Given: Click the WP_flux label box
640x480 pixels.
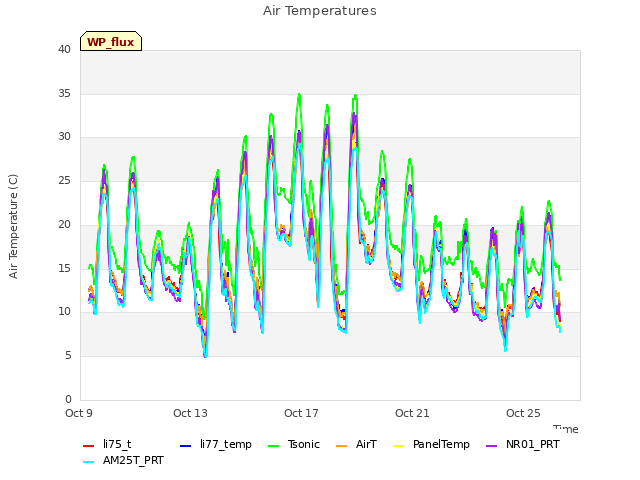Looking at the screenshot, I should click(111, 41).
